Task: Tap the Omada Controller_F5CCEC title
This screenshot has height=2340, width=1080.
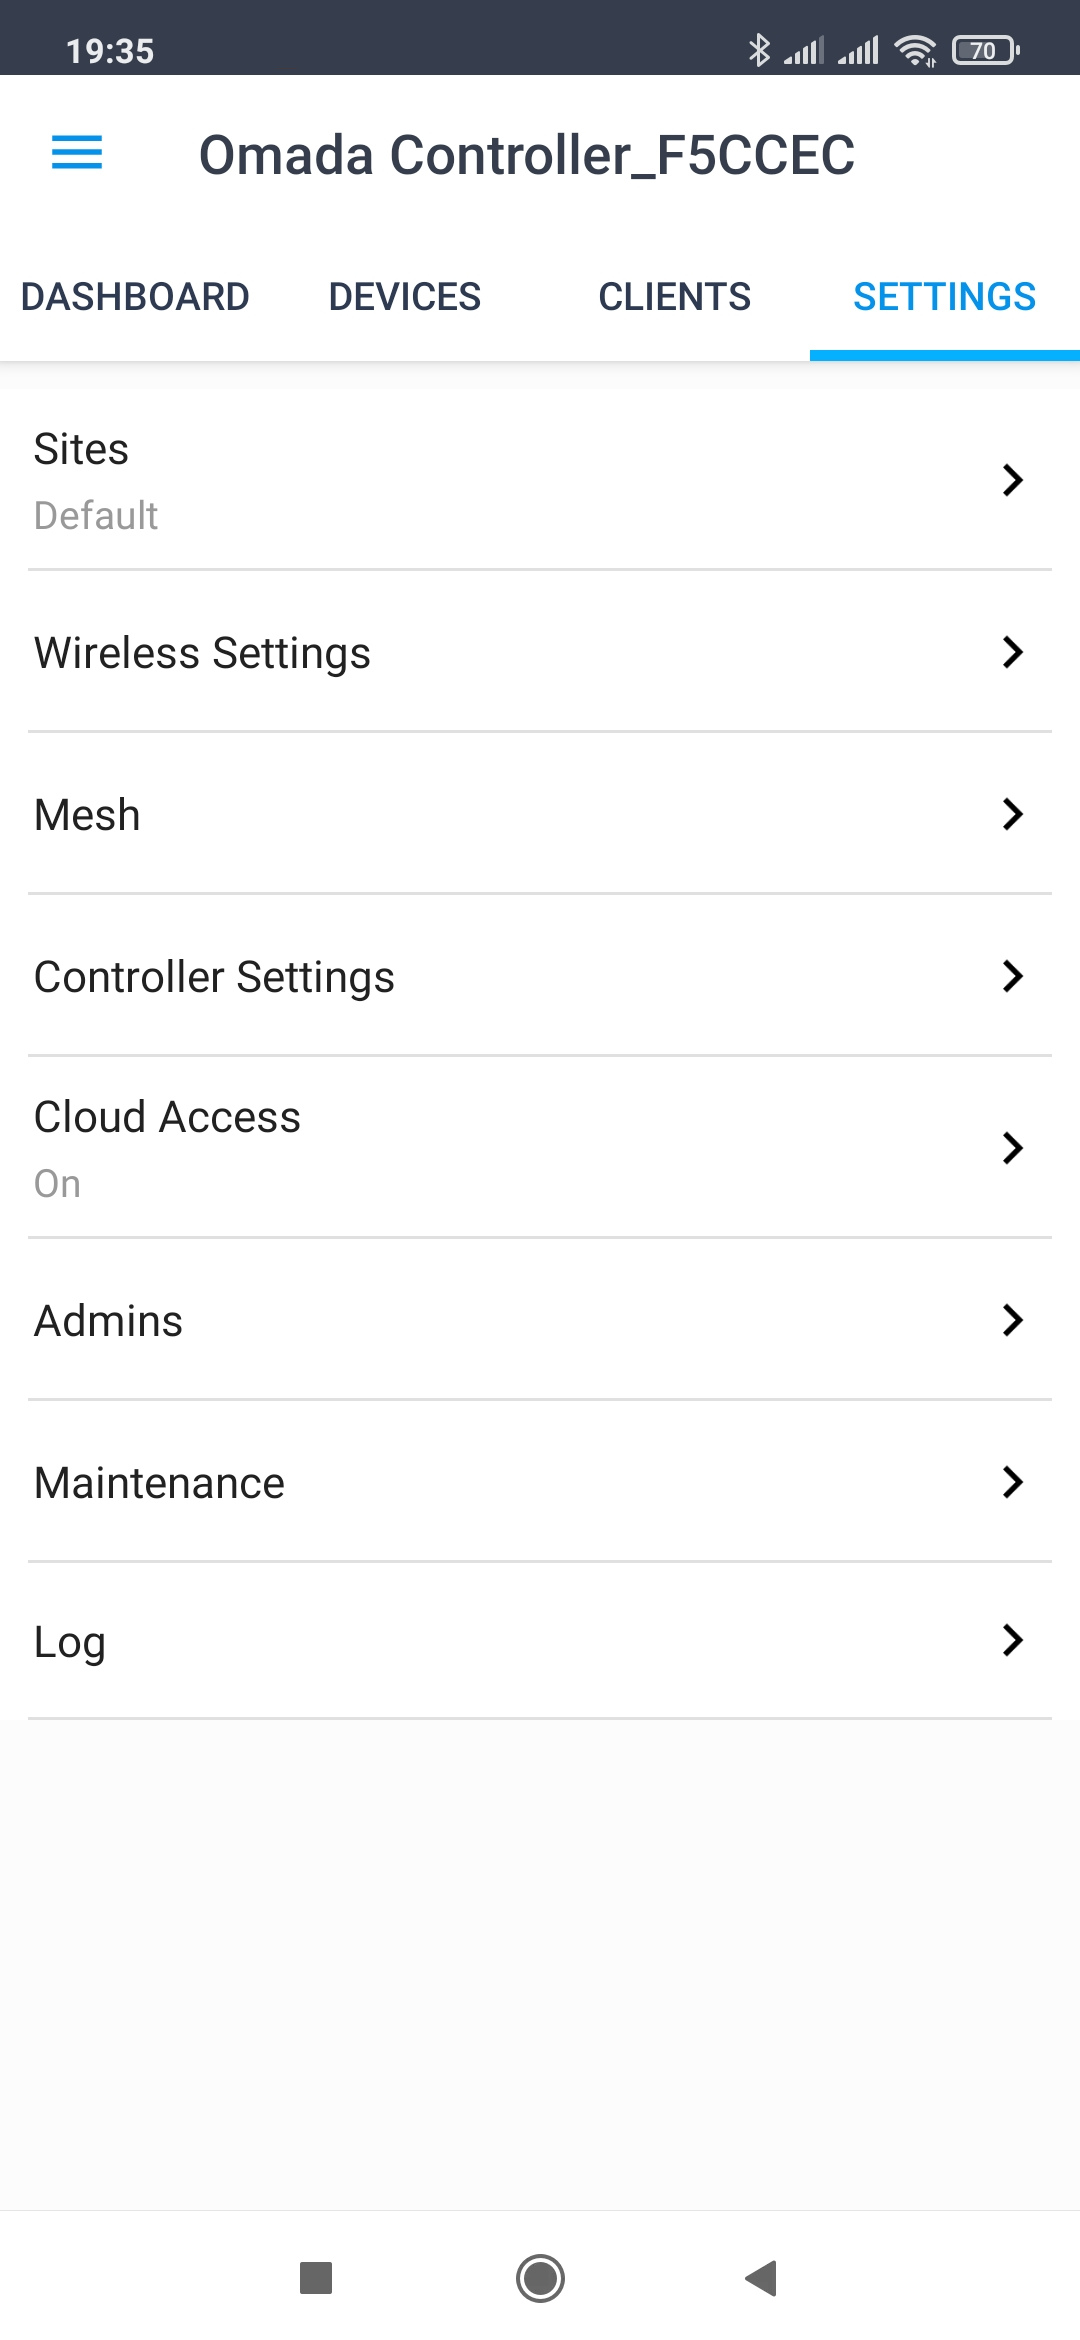Action: [527, 155]
